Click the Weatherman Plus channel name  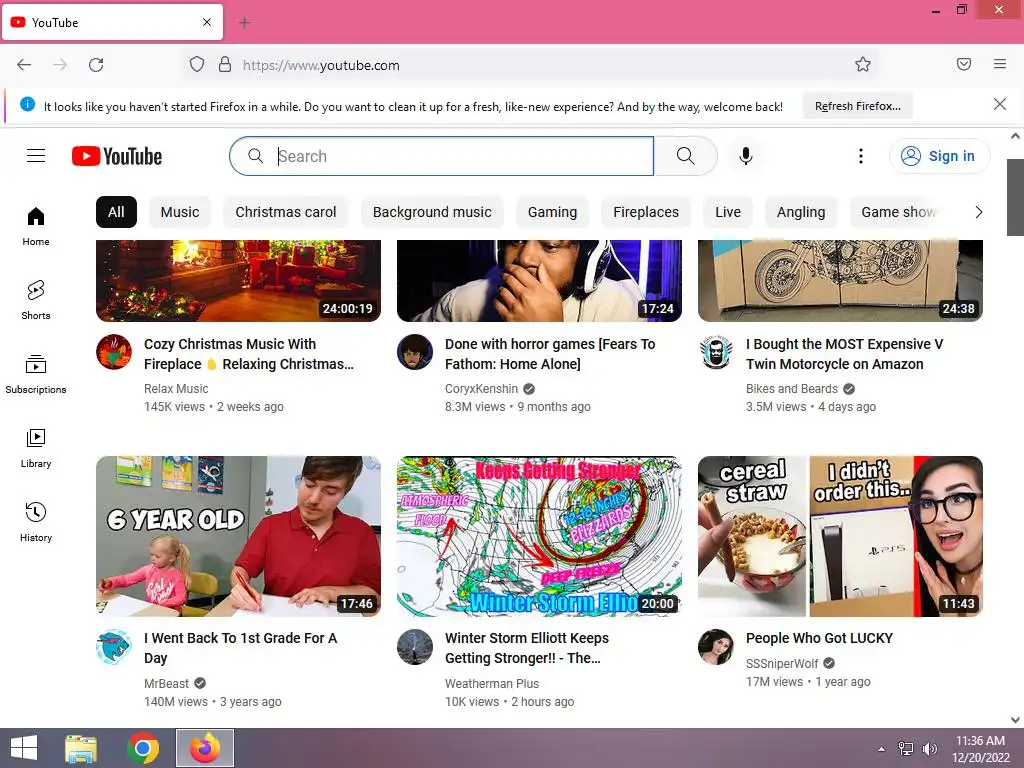pos(492,684)
